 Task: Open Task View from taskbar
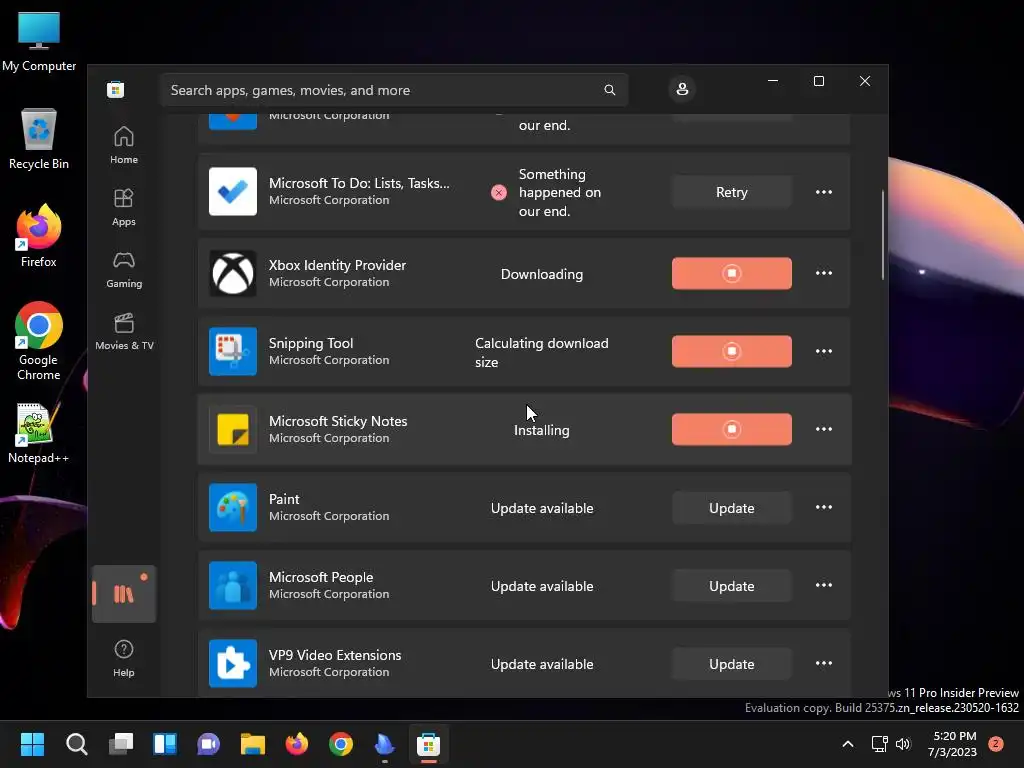[x=121, y=744]
